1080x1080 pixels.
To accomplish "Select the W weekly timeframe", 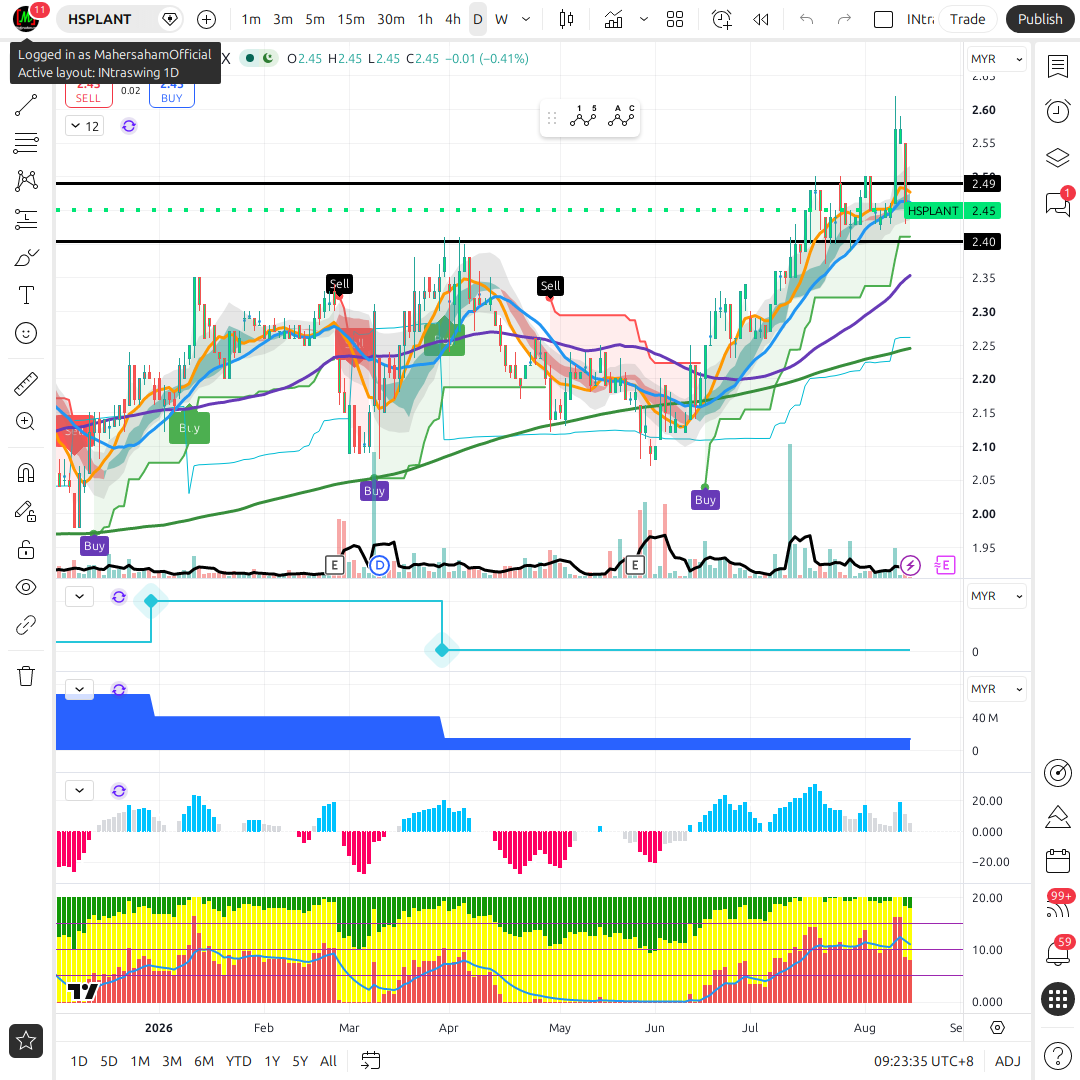I will click(x=501, y=19).
